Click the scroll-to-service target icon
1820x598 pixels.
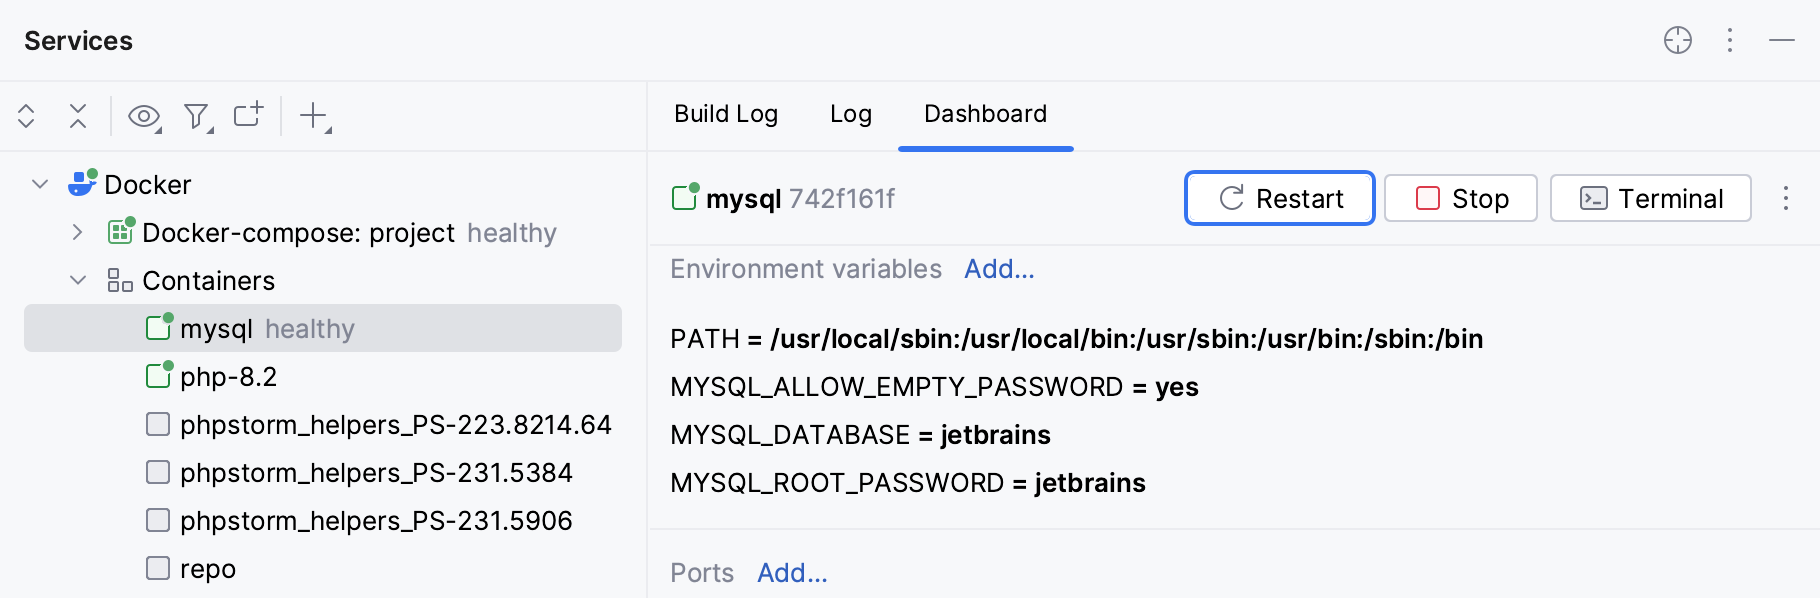point(1678,41)
